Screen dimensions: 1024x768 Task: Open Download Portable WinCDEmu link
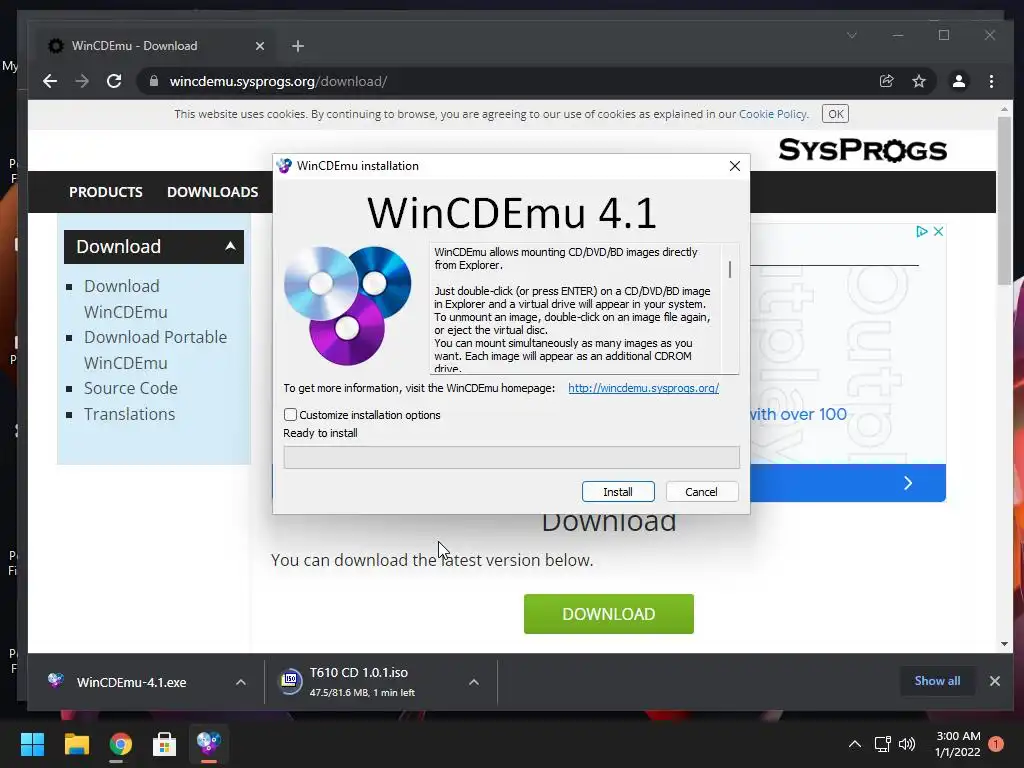point(155,350)
